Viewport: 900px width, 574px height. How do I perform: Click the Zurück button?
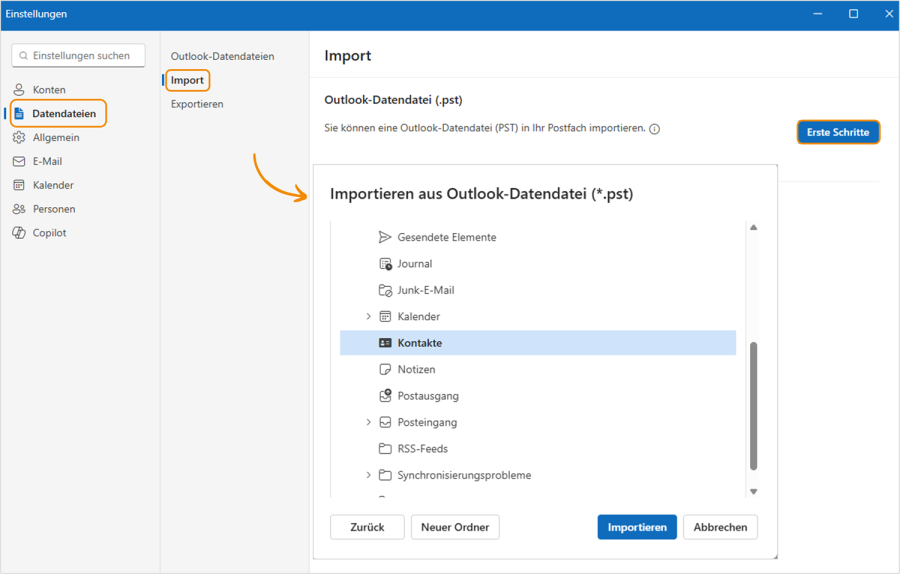[x=367, y=527]
